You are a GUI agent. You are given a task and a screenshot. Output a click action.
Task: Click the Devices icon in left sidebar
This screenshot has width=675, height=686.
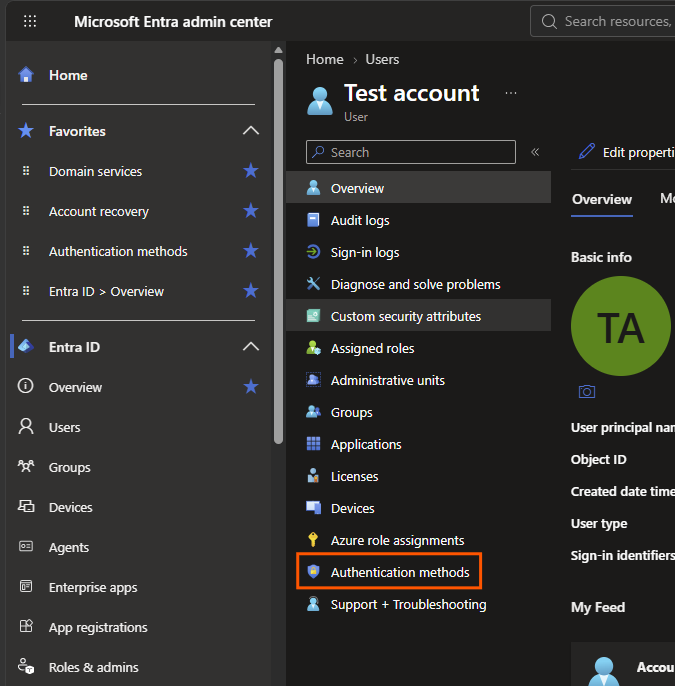pos(26,507)
